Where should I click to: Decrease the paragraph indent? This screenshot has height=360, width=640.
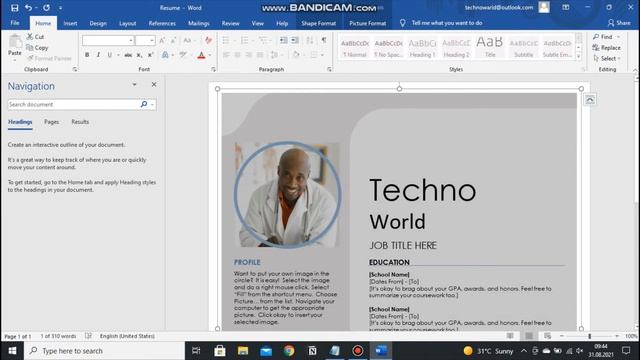click(x=283, y=40)
